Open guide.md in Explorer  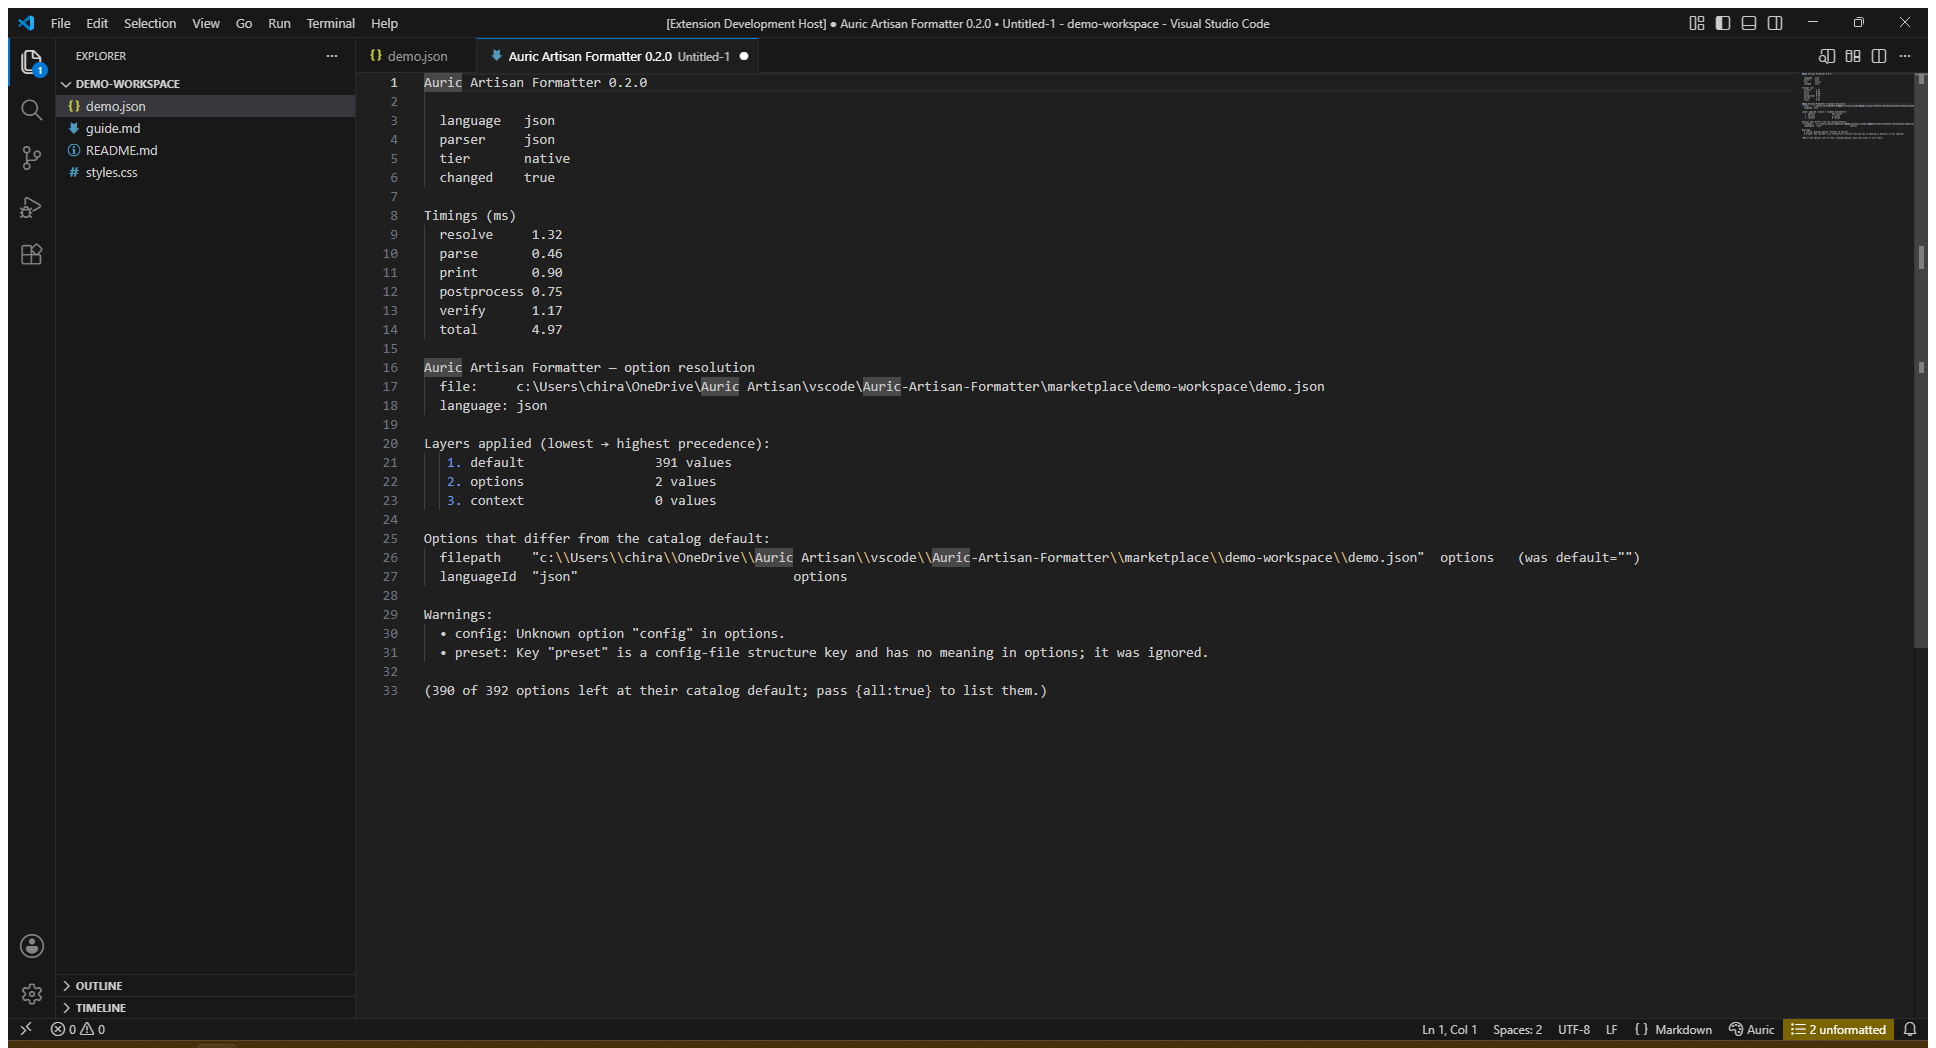(205, 128)
